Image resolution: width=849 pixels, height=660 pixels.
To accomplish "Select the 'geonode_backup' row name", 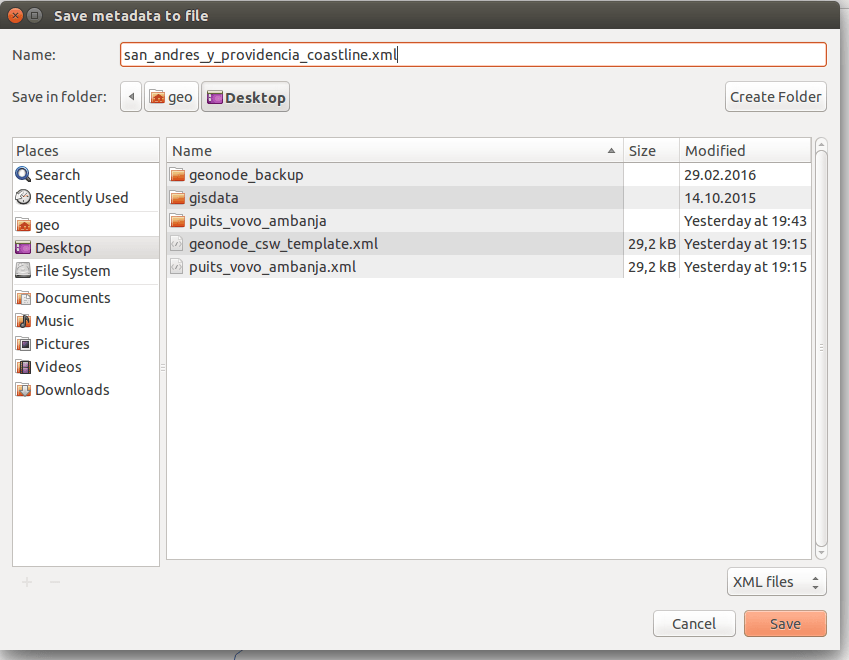I will coord(246,175).
